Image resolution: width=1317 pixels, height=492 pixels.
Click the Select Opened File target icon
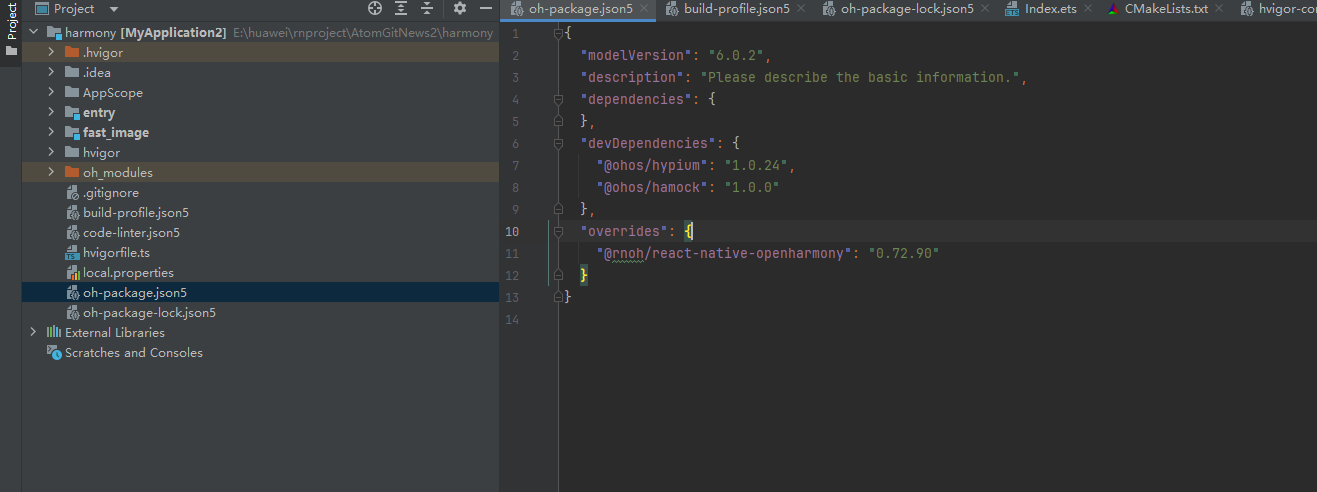click(x=375, y=8)
